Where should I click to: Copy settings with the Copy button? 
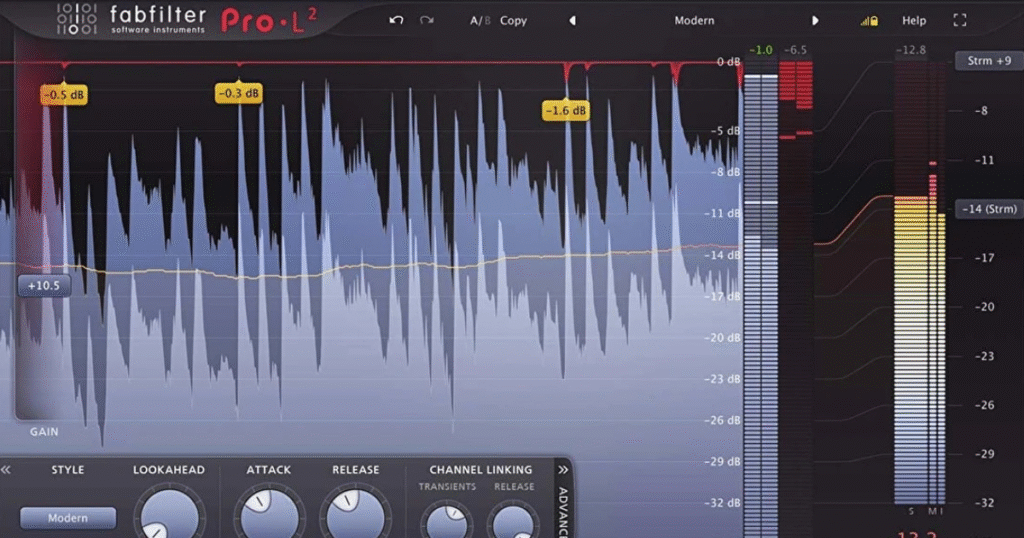tap(513, 21)
